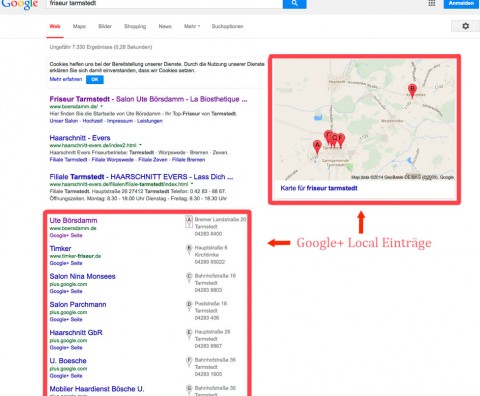Open Mobiler Haardienst Bösche U. listing
The image size is (480, 396).
(x=97, y=389)
